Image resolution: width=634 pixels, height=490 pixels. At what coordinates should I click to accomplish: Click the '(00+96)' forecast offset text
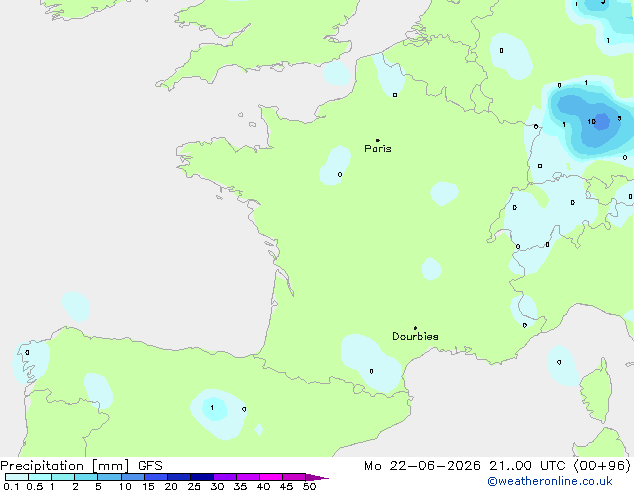(x=602, y=466)
